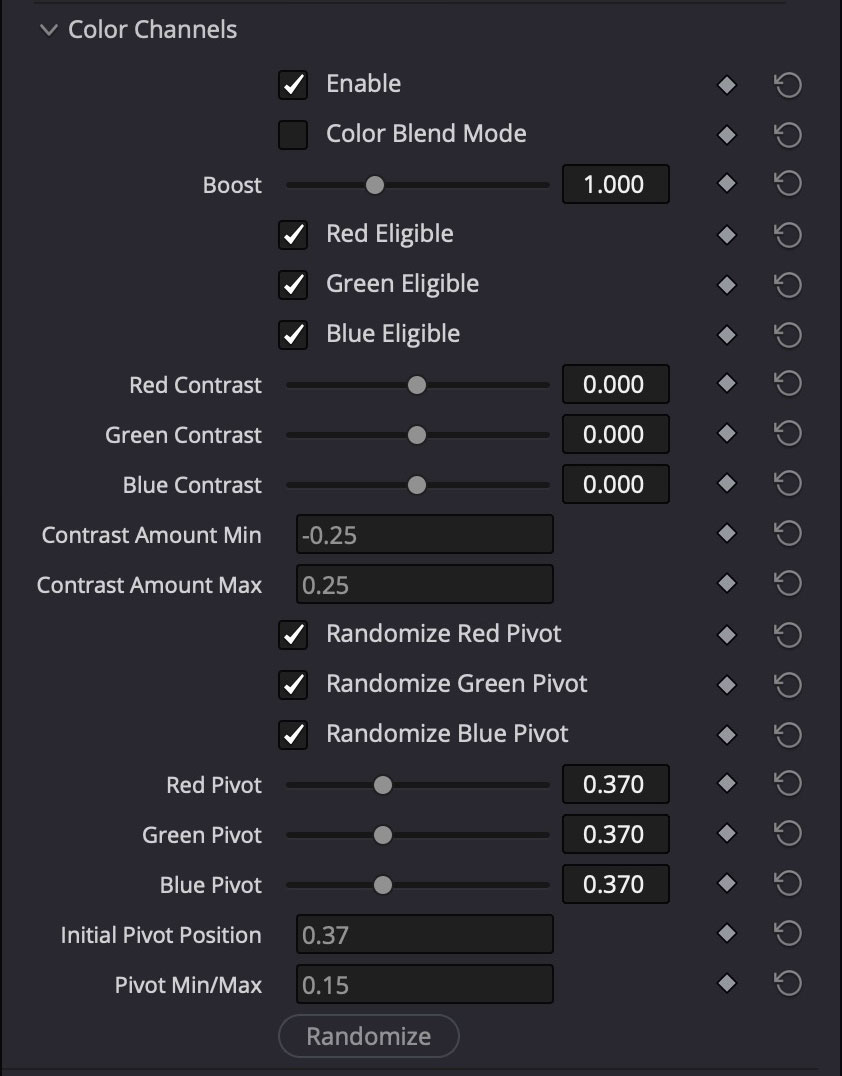842x1076 pixels.
Task: Click inside the Contrast Amount Max field
Action: tap(424, 584)
